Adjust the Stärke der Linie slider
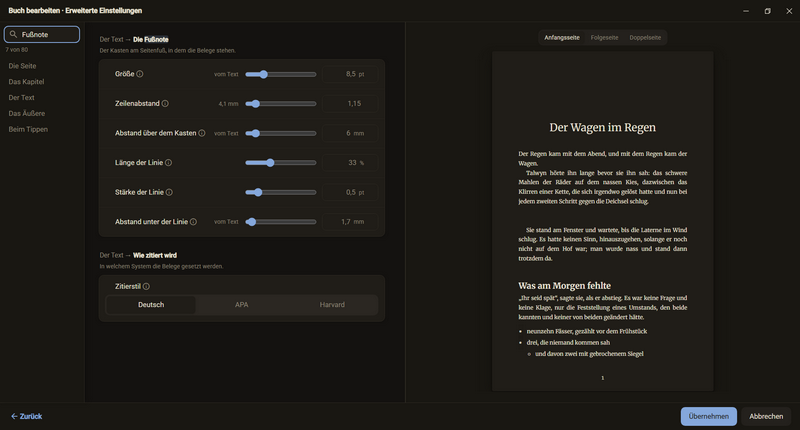 (x=281, y=192)
